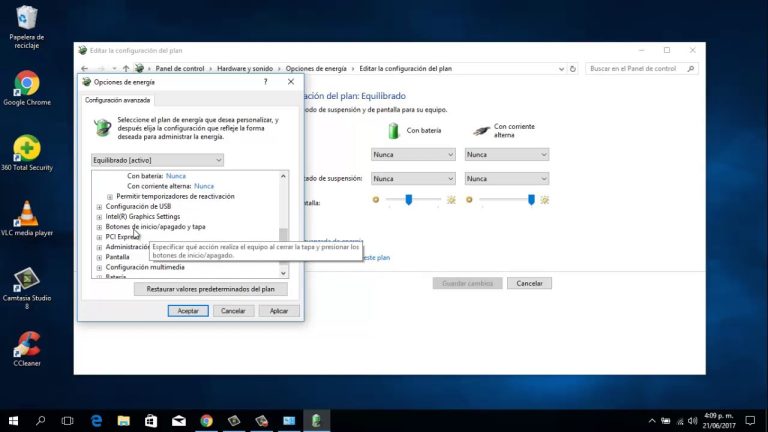
Task: Select the power options battery taskbar icon
Action: click(x=316, y=421)
